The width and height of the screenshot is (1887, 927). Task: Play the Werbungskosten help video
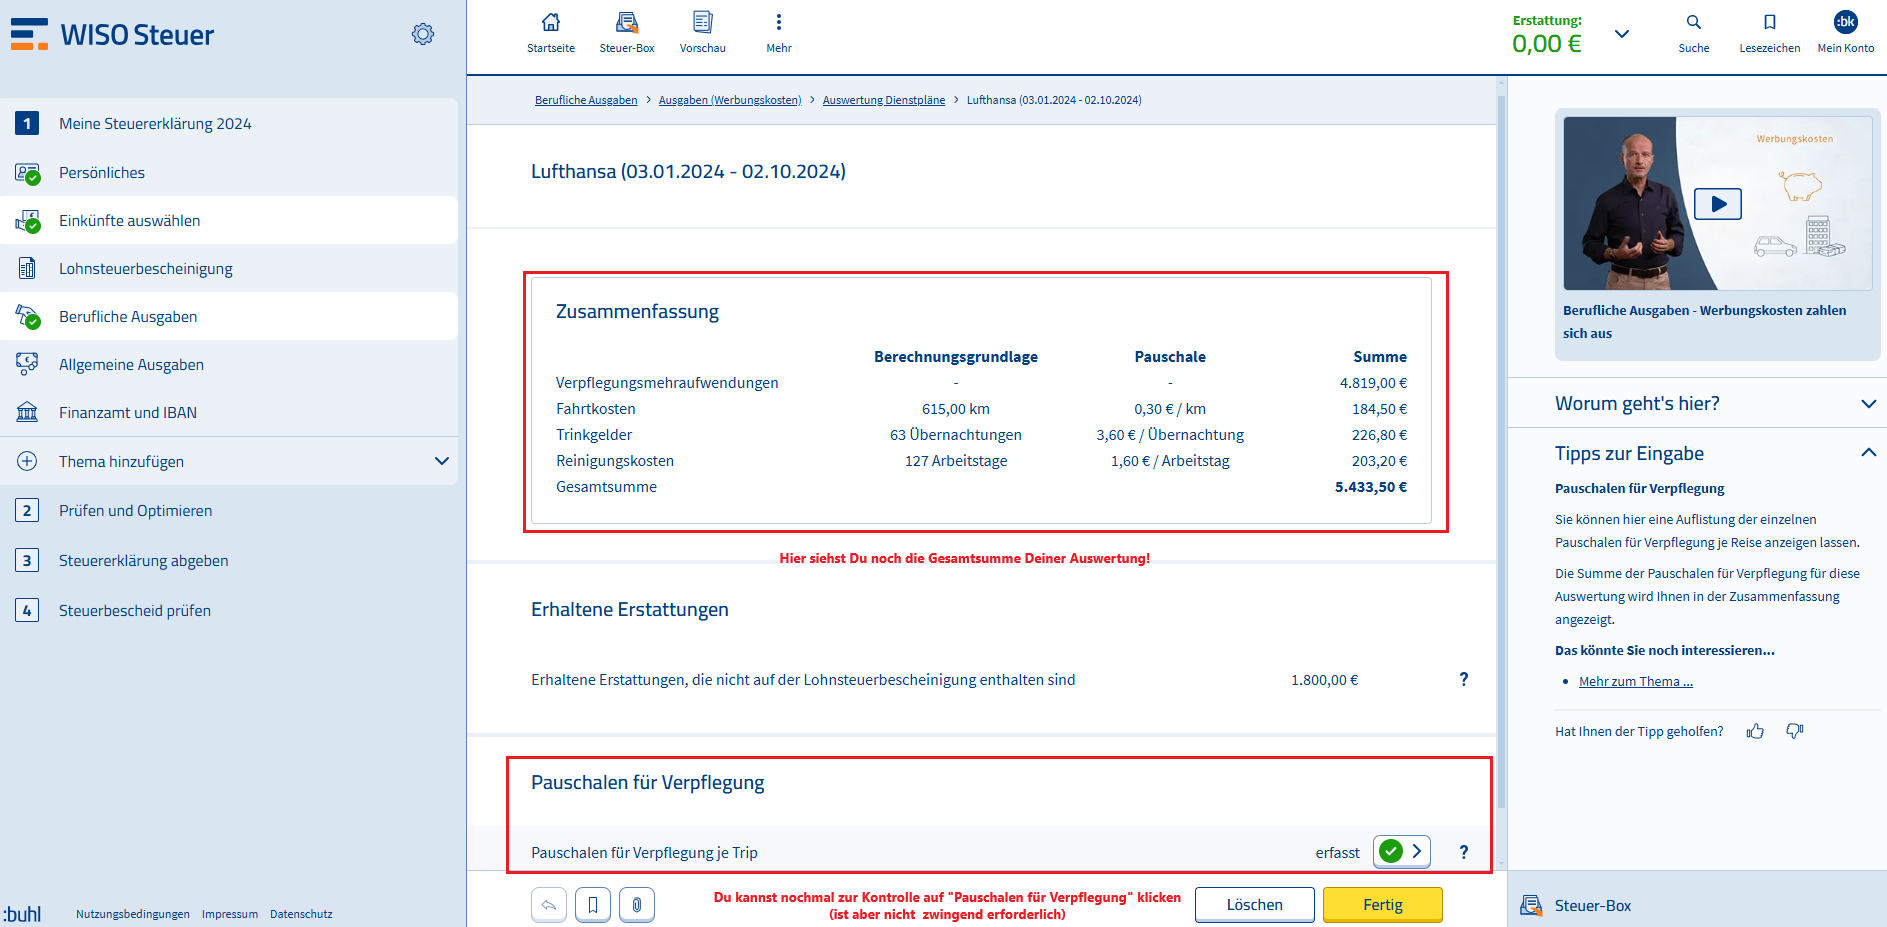tap(1718, 204)
